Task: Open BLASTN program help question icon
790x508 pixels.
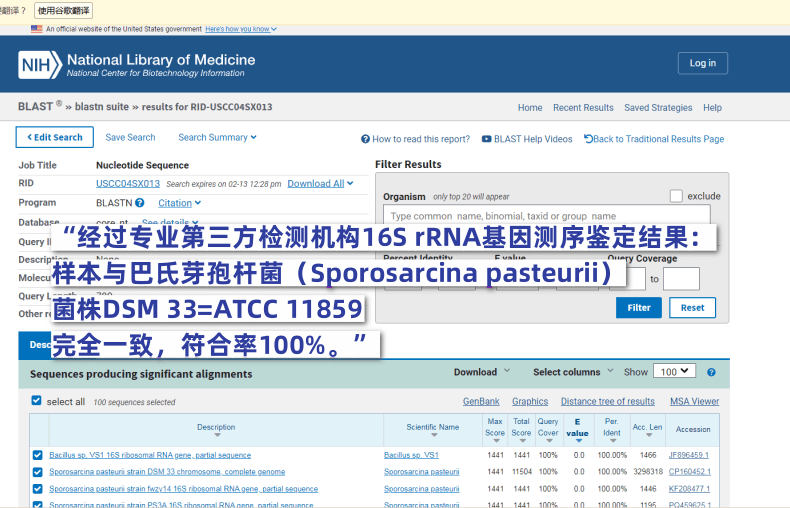Action: pos(140,203)
